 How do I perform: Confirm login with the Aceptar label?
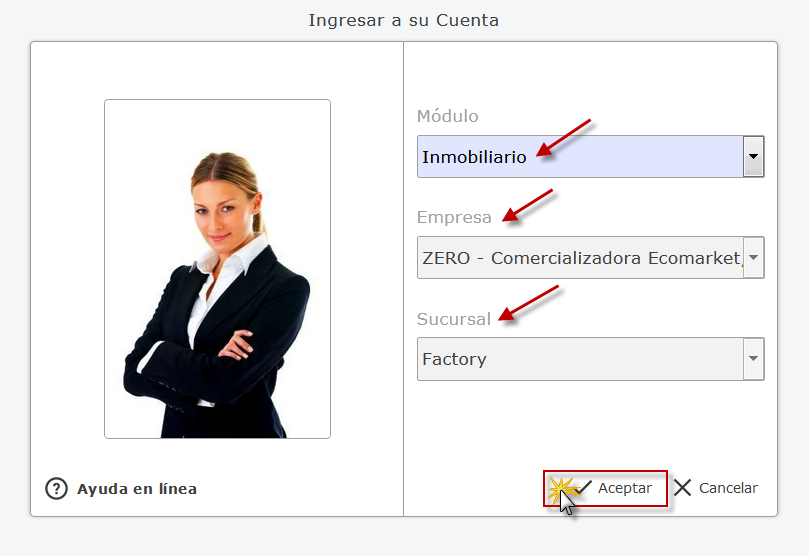click(625, 488)
